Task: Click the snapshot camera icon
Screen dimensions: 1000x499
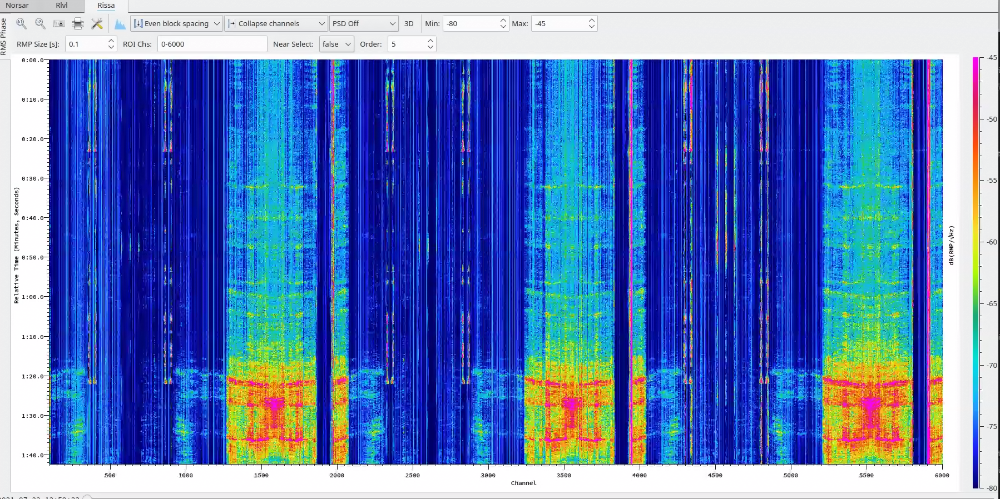Action: point(59,23)
